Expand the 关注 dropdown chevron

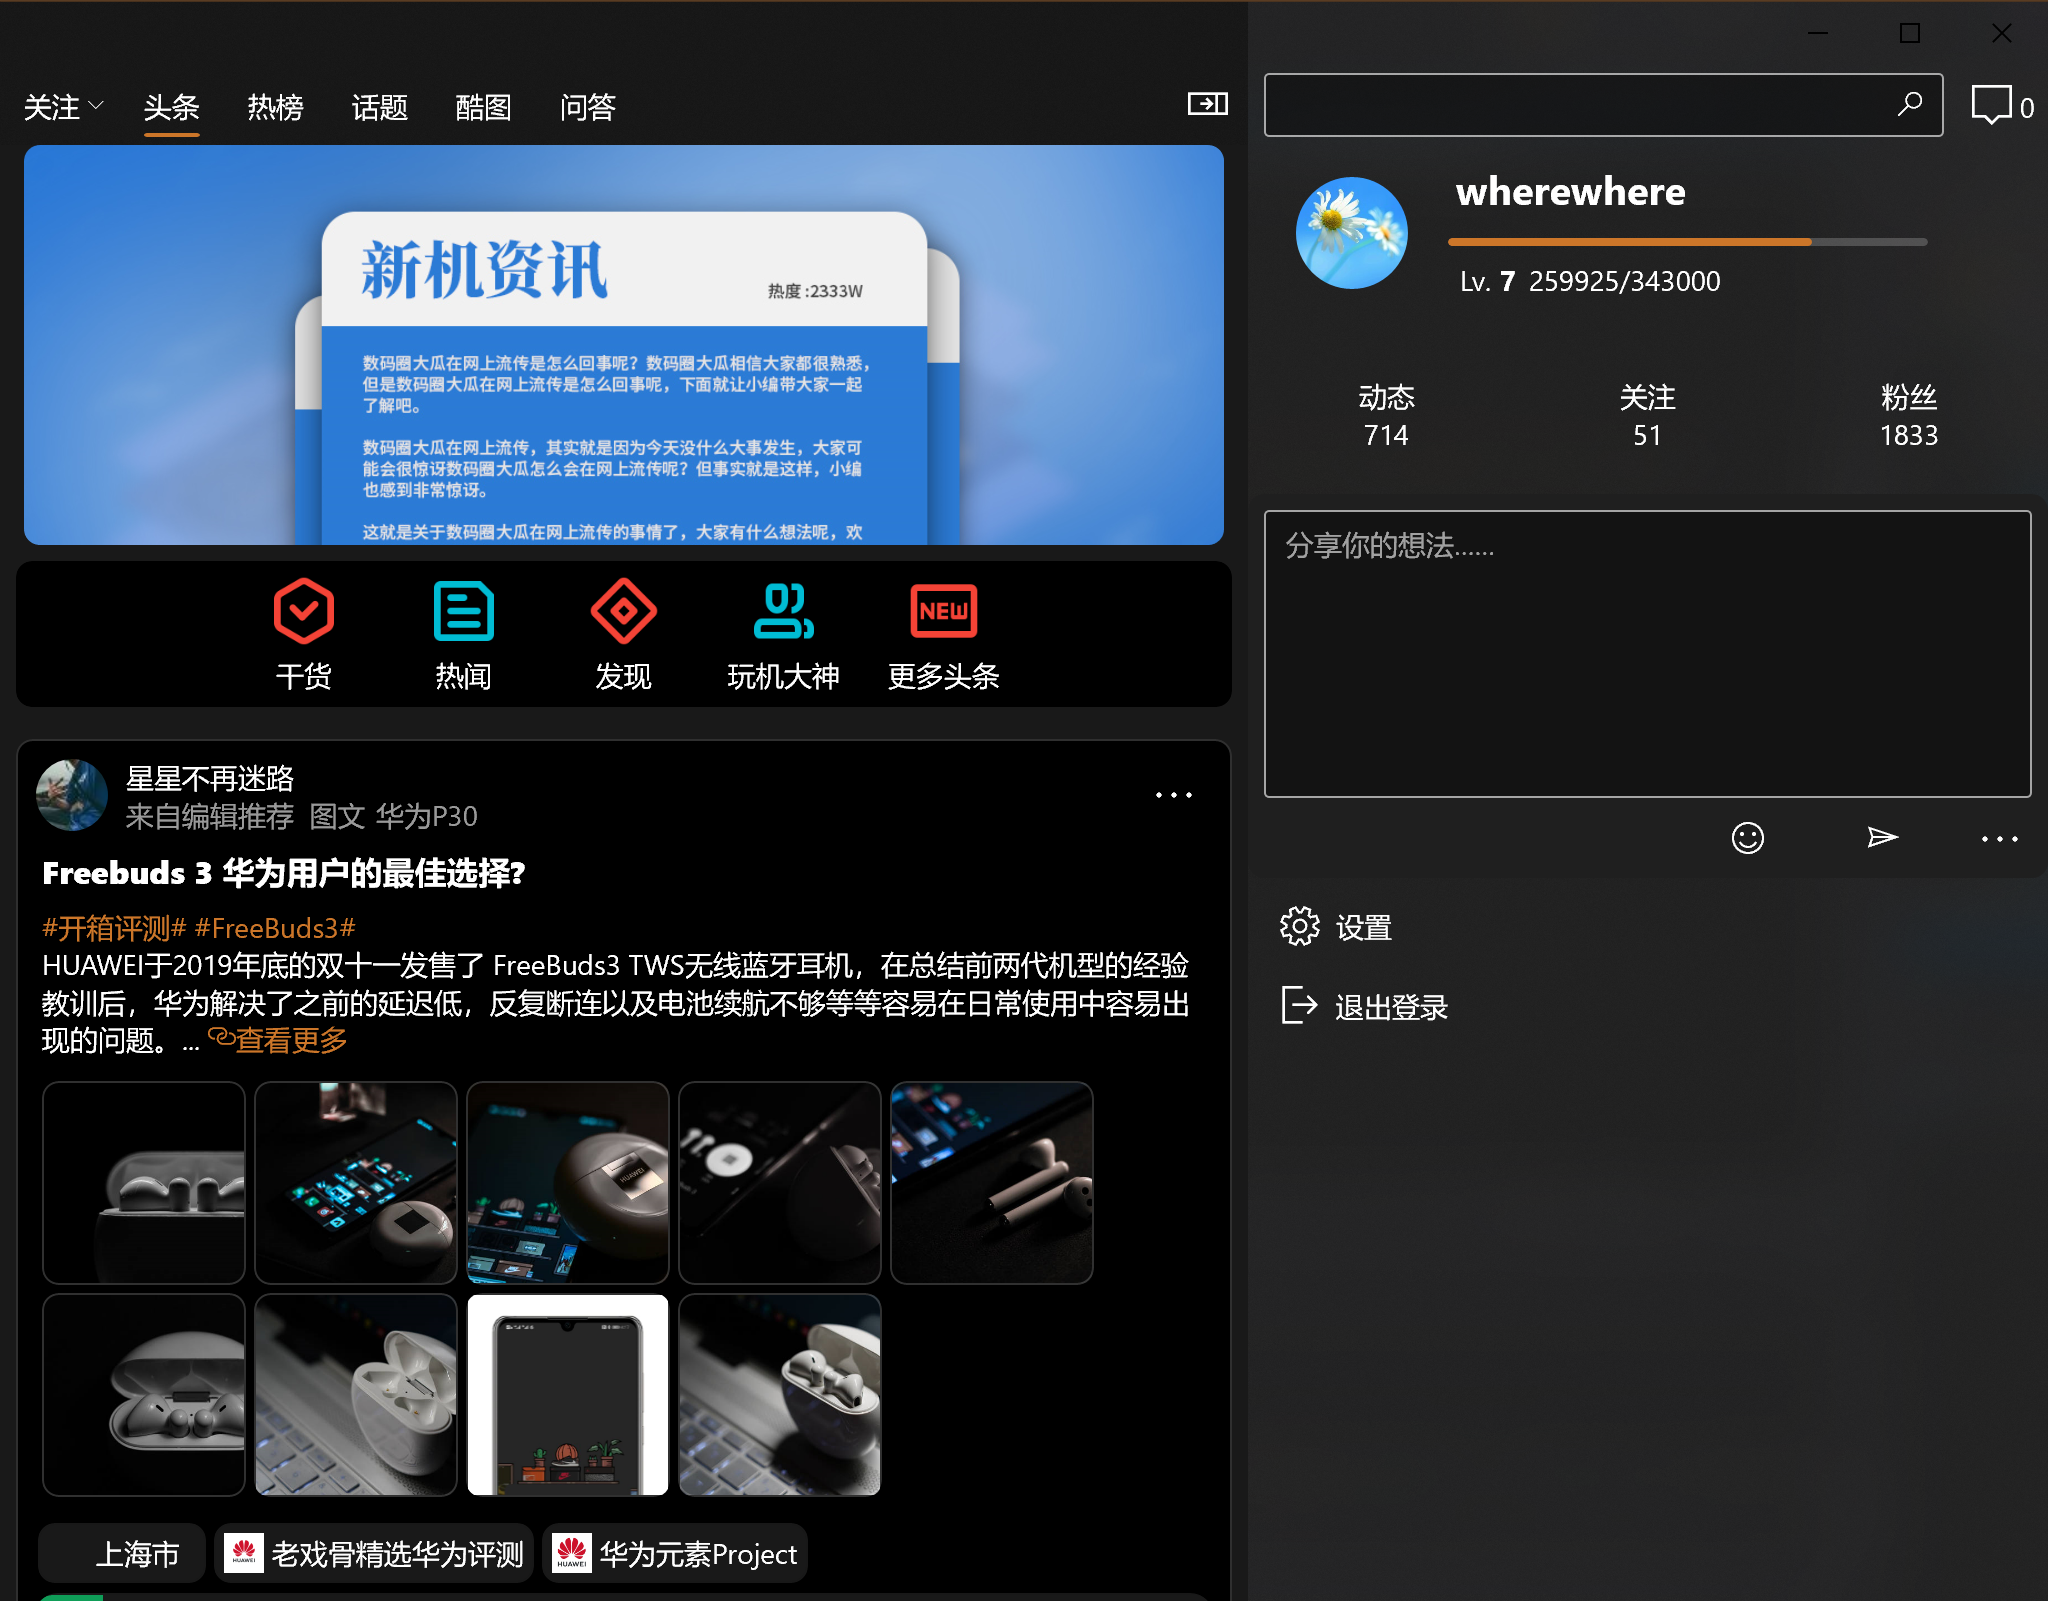coord(96,106)
